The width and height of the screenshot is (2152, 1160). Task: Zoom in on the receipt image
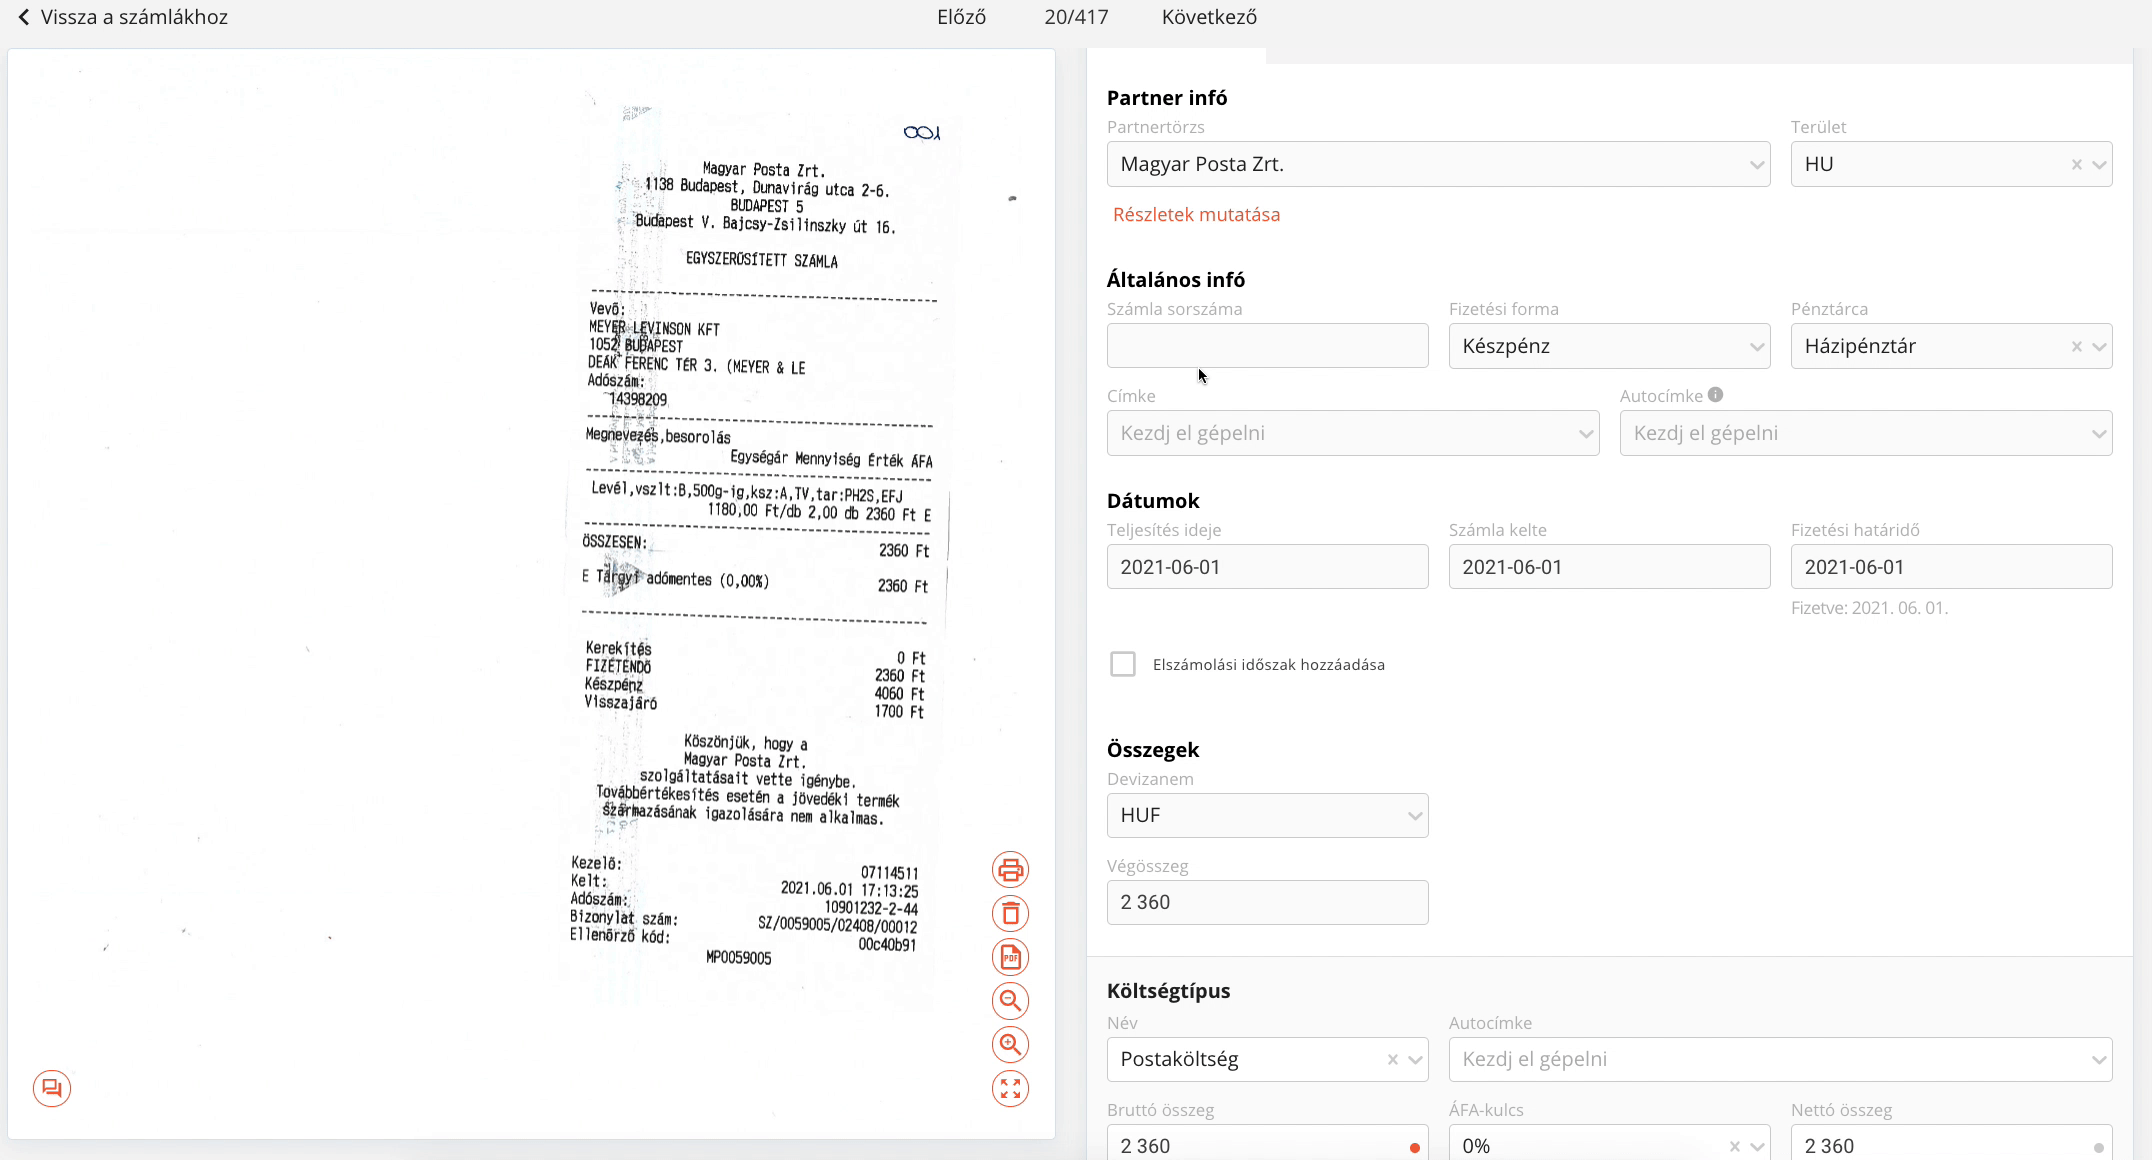[x=1010, y=1045]
